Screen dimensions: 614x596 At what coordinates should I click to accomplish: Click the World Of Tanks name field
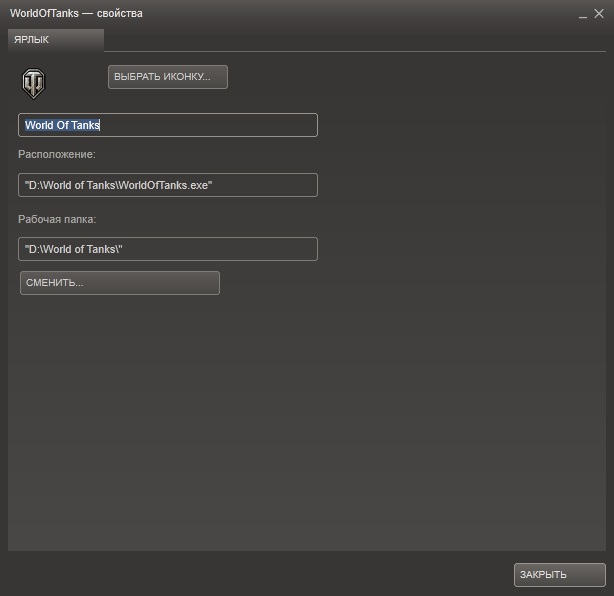coord(168,125)
